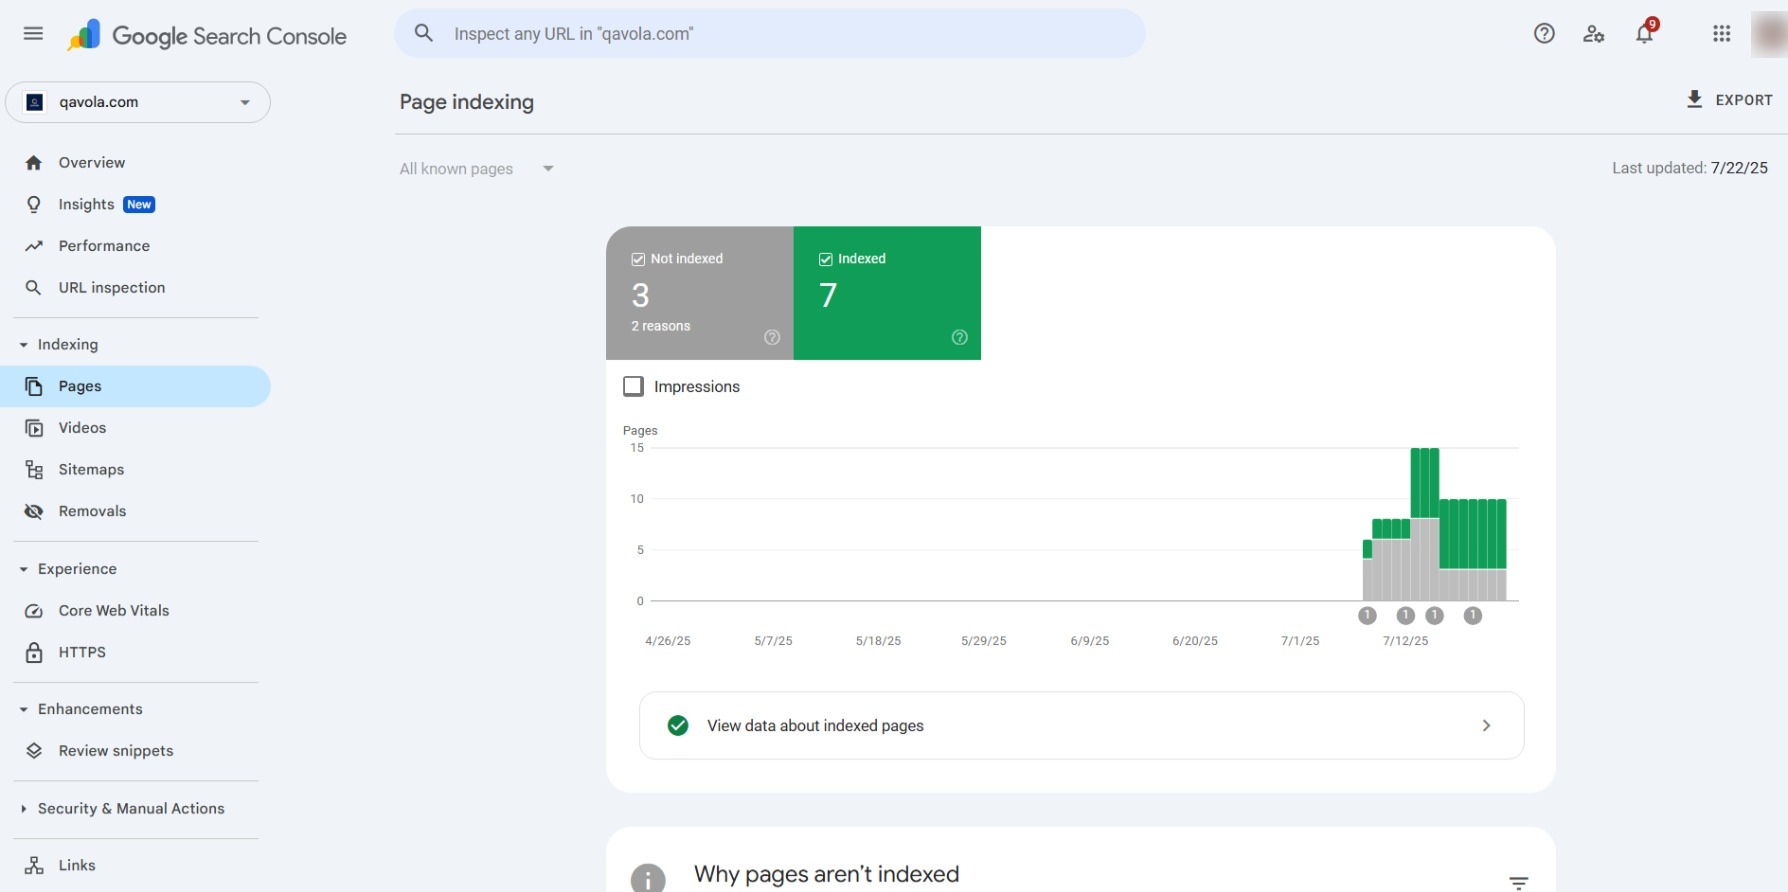
Task: Click the Review snippets layers icon
Action: pos(34,751)
